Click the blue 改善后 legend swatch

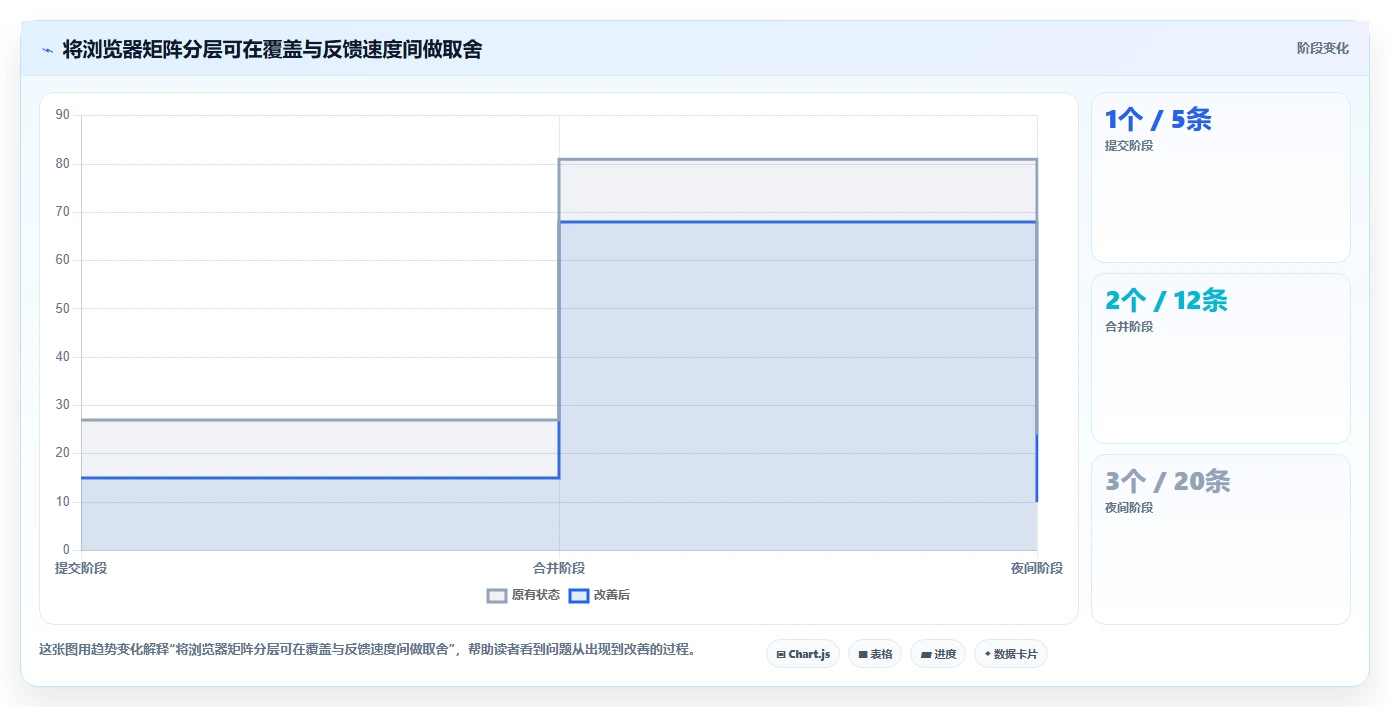[578, 595]
